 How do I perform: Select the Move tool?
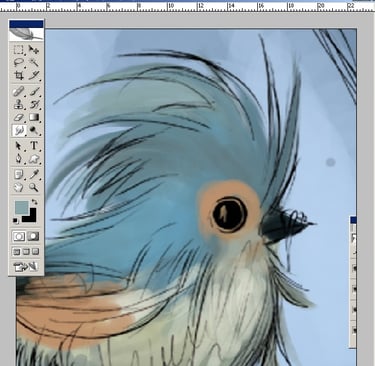34,50
